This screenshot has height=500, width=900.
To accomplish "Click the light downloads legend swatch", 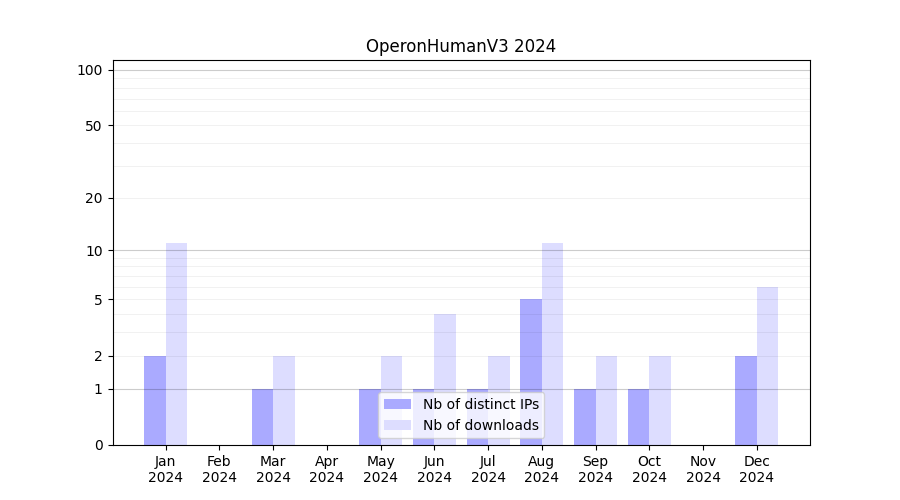I will 397,425.
